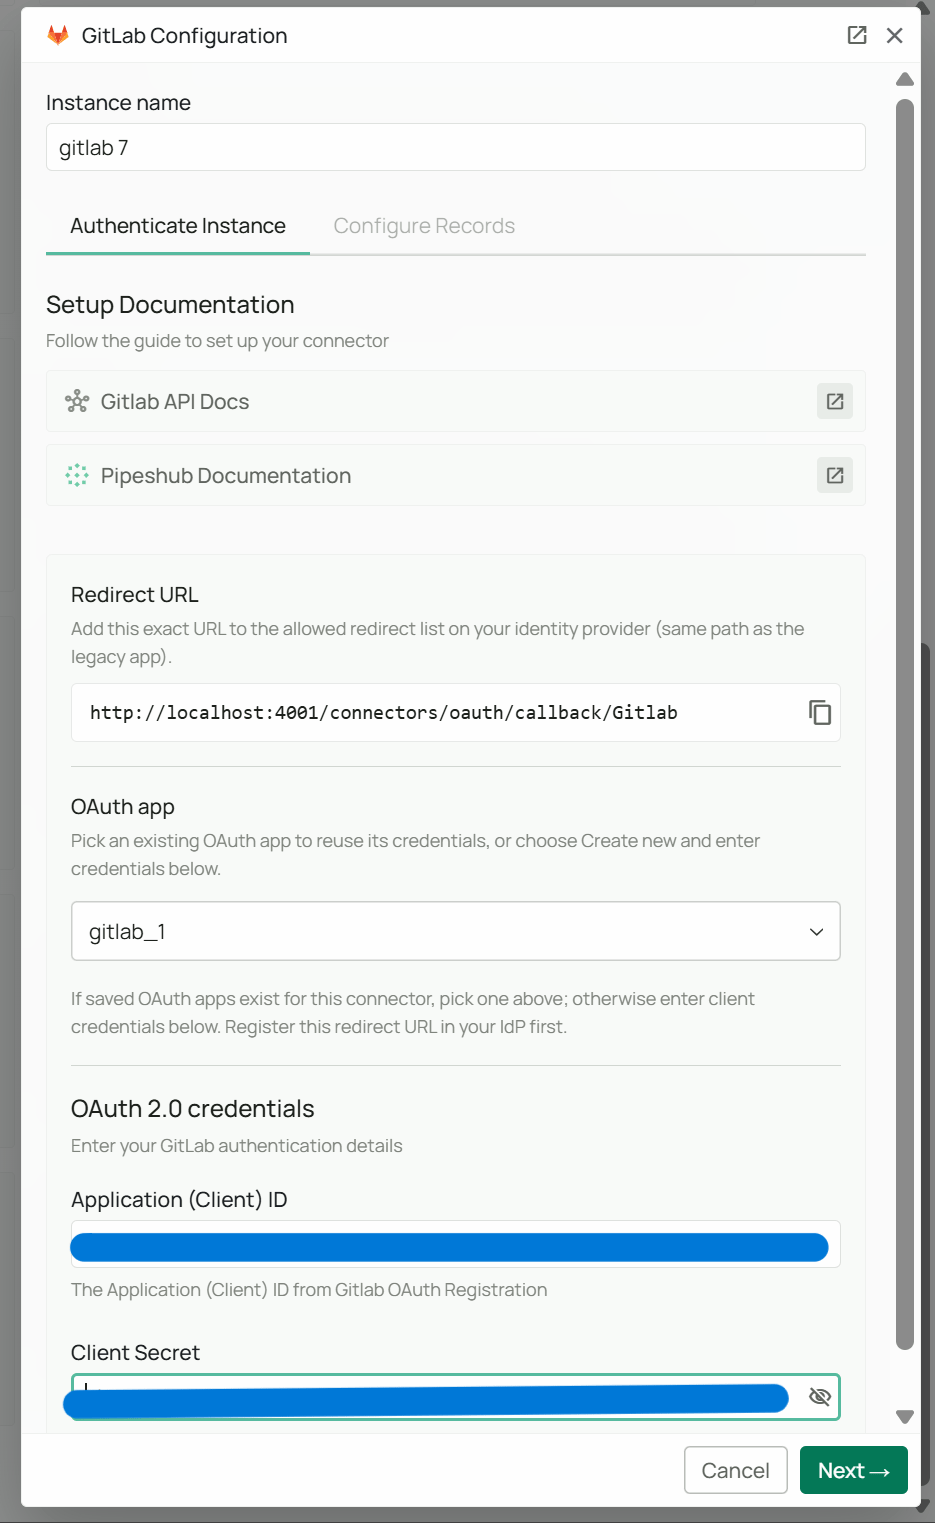Click the Instance name label

[x=118, y=102]
